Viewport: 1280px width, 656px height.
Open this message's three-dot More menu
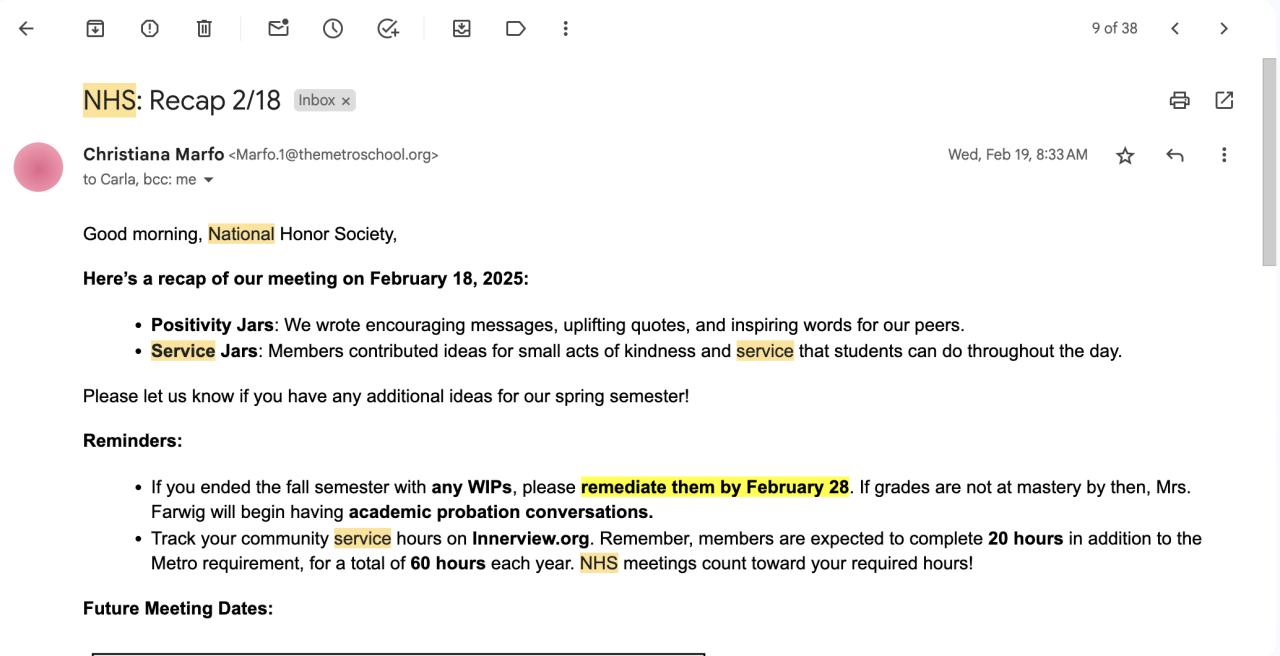point(1224,155)
